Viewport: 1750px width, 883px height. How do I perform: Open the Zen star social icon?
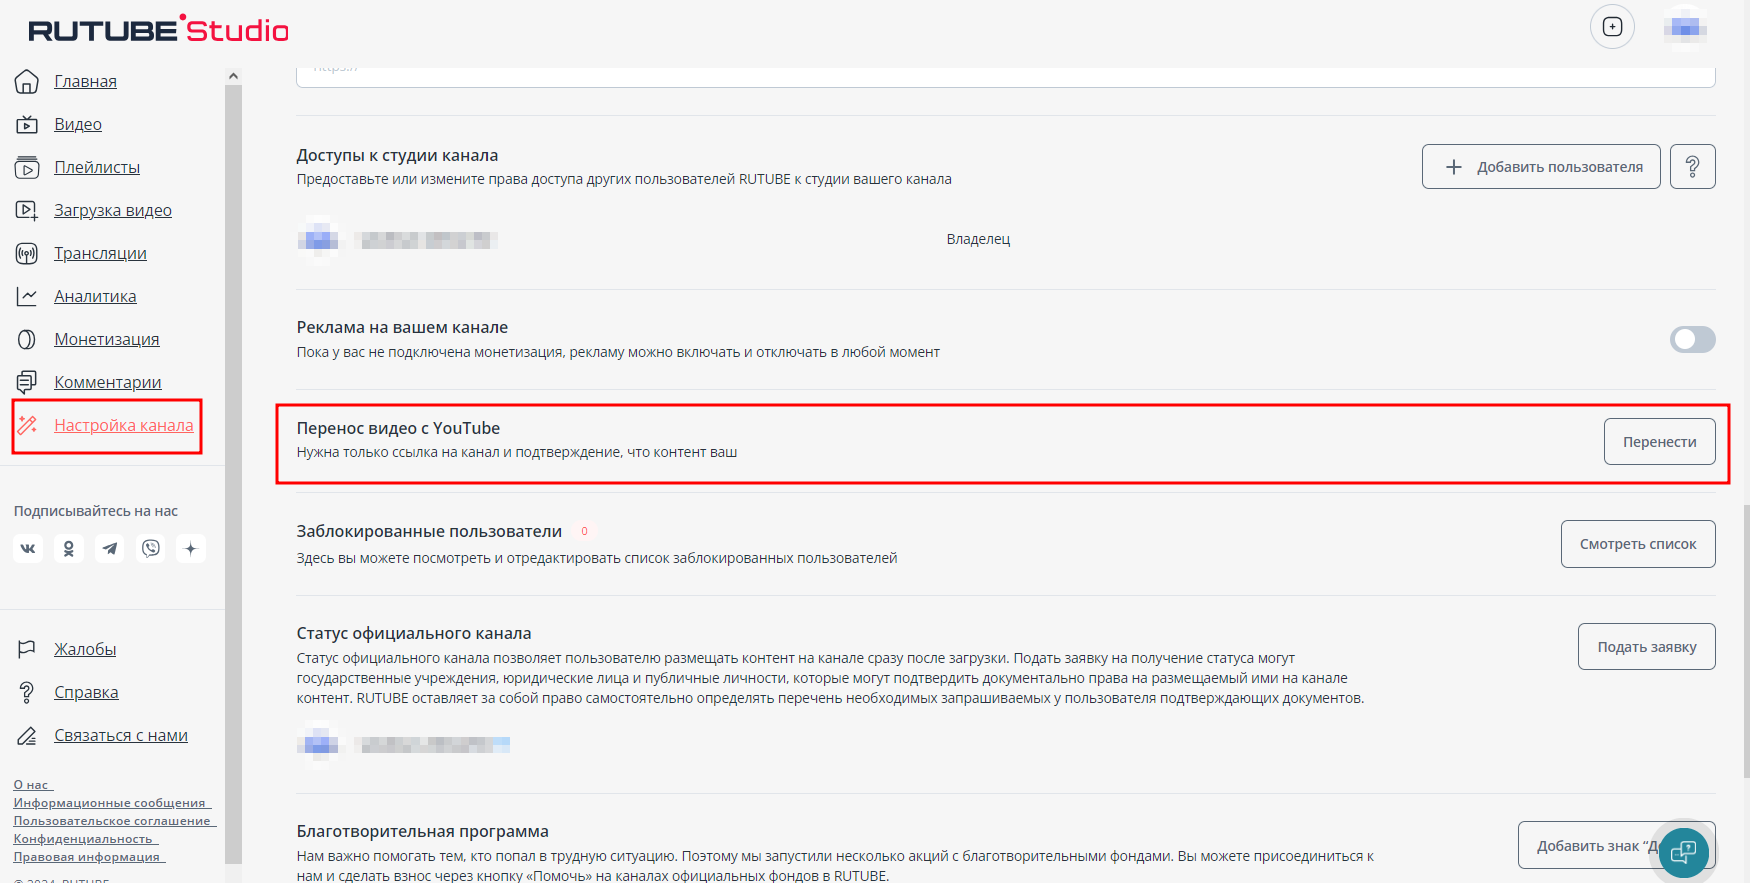point(191,548)
